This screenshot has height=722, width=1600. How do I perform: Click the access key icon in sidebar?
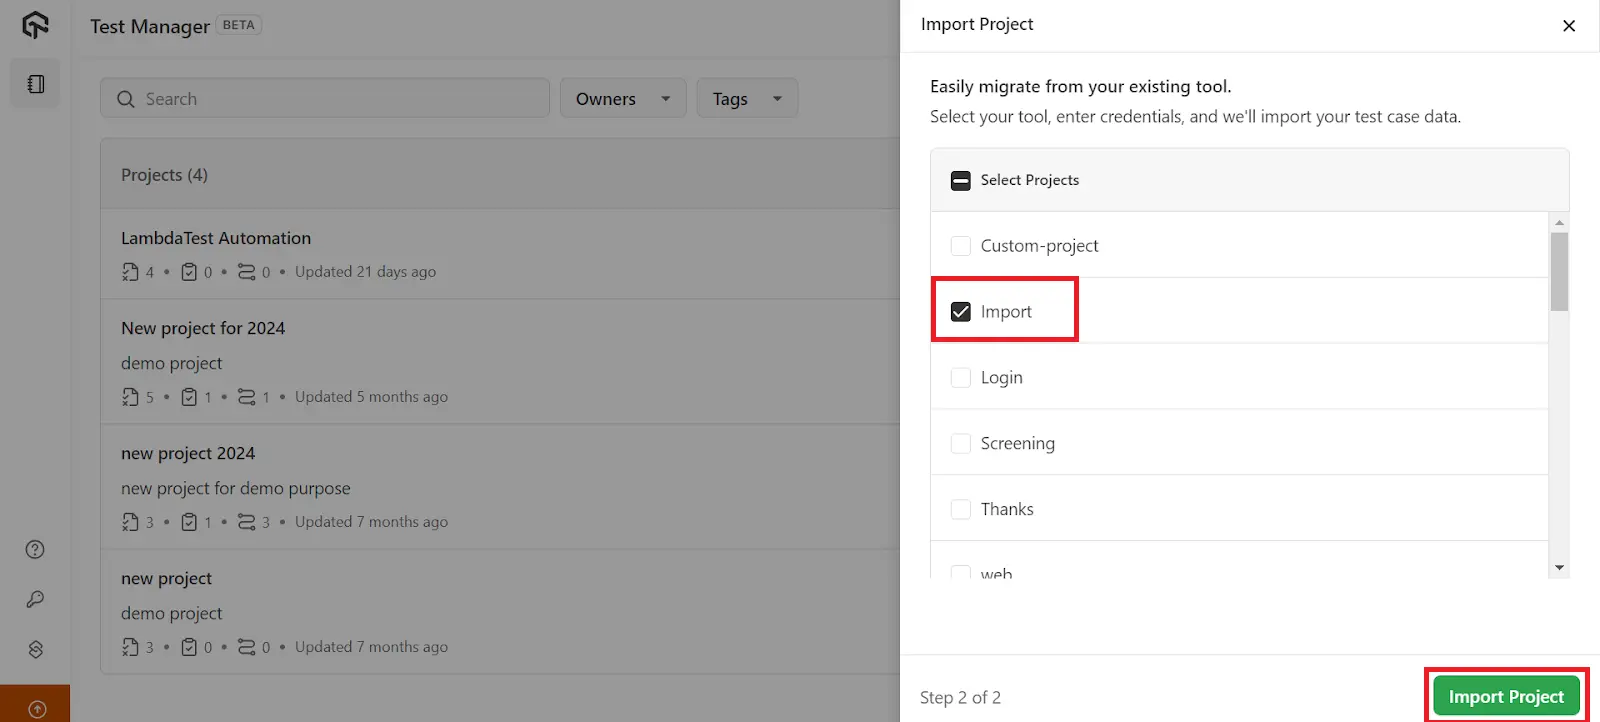click(35, 599)
